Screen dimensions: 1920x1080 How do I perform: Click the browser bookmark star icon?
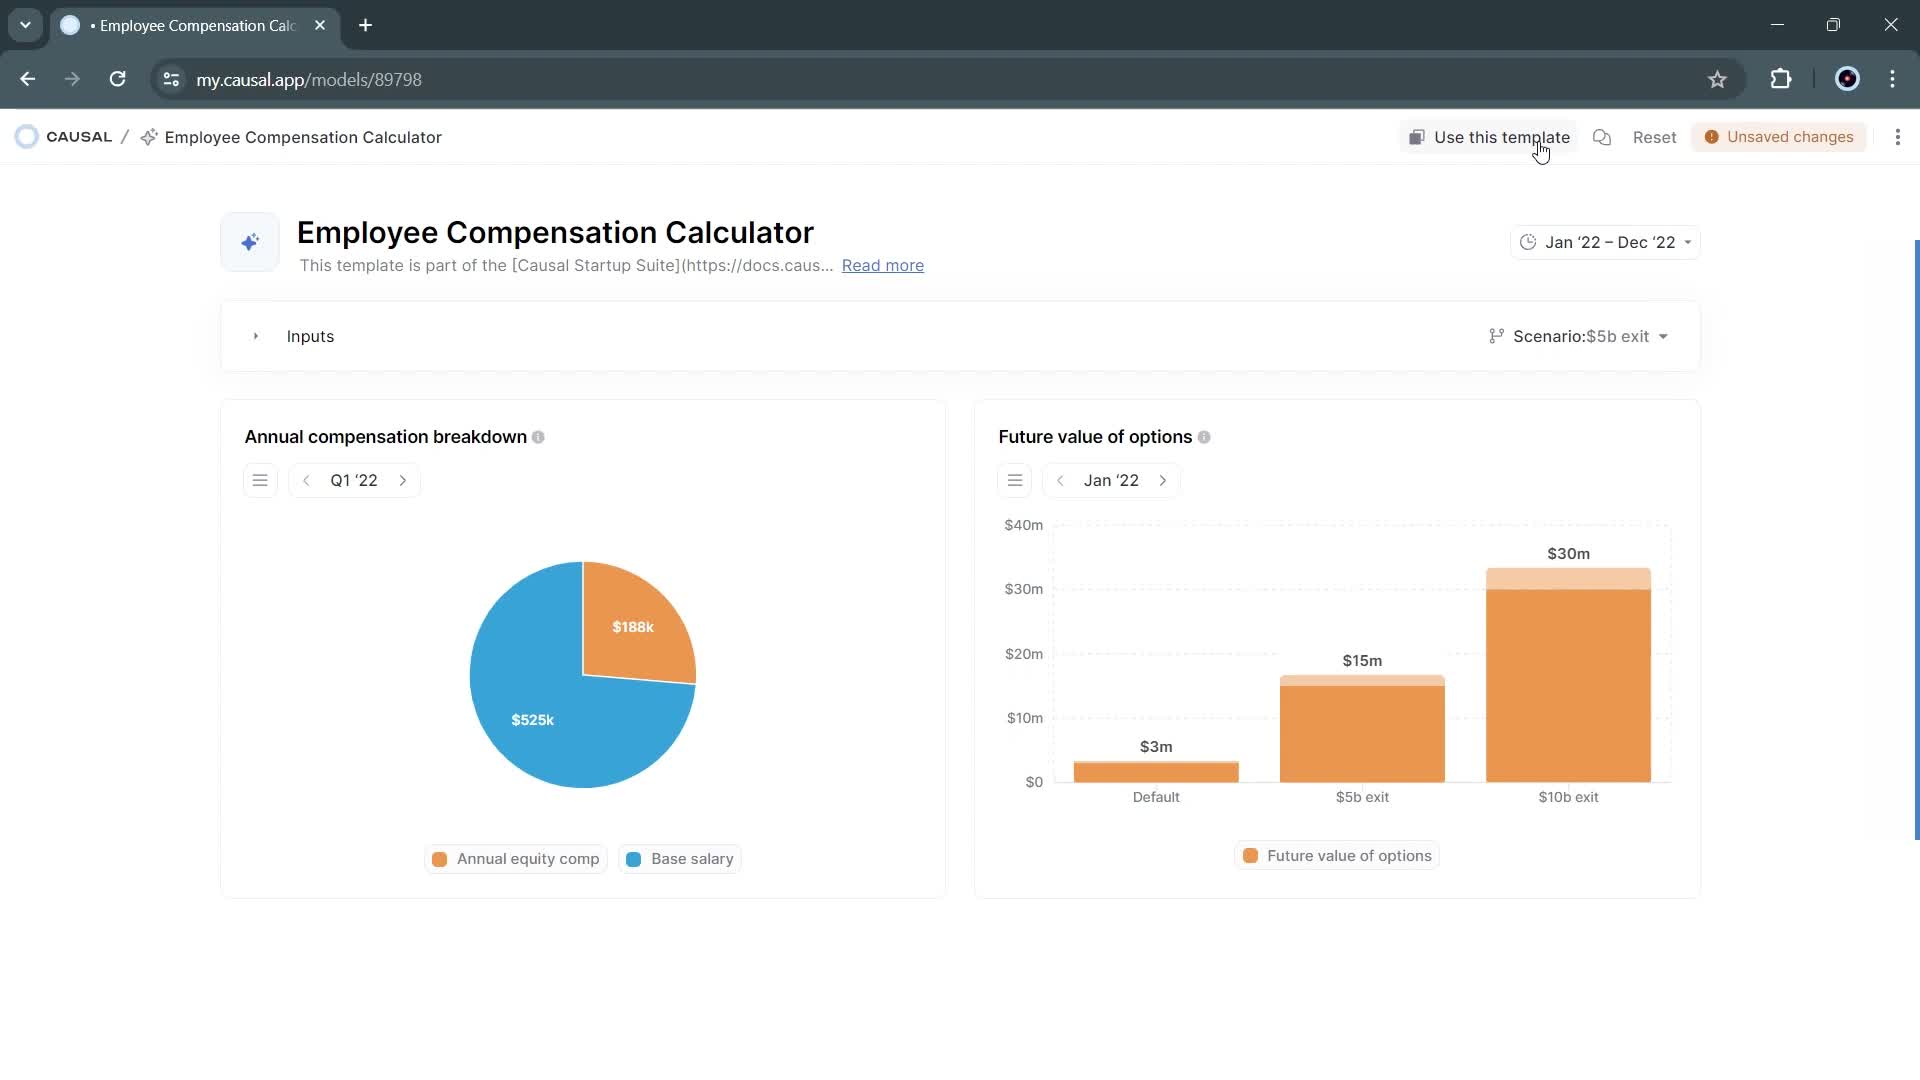(1717, 79)
